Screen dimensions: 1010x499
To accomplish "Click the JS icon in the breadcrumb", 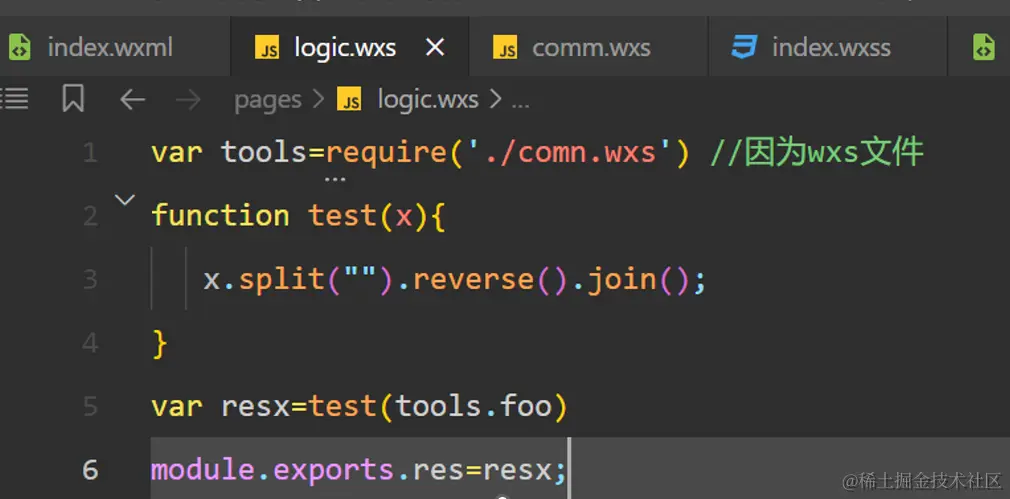I will point(349,100).
